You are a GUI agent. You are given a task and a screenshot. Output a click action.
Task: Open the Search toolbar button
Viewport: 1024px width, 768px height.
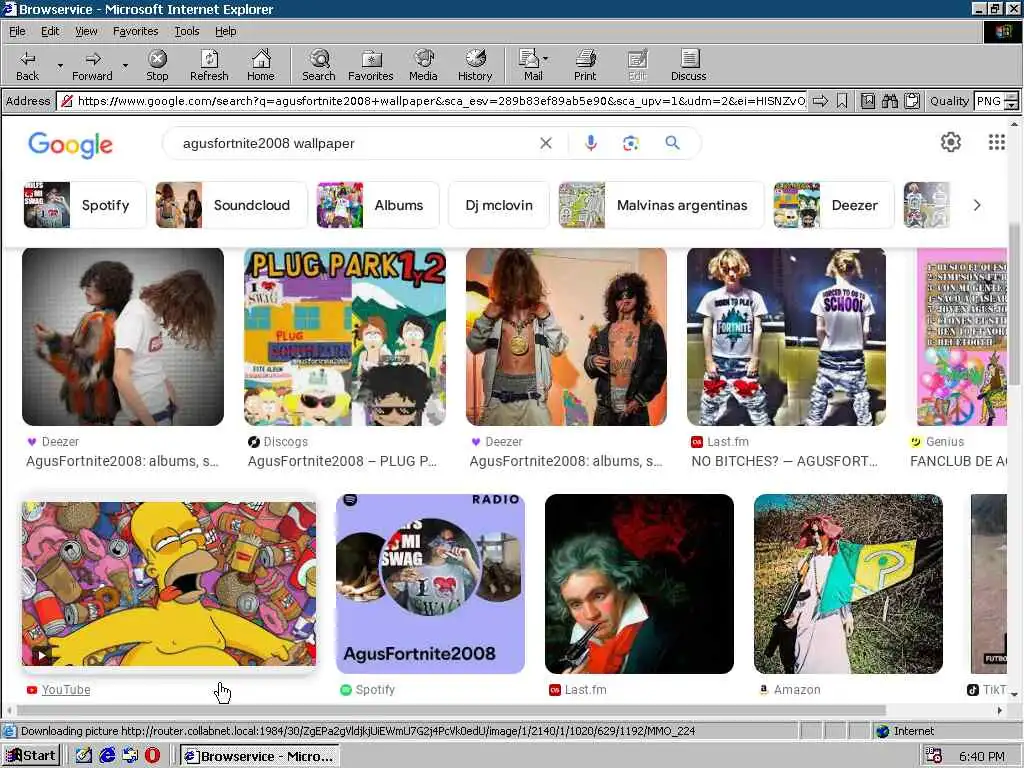click(x=319, y=65)
